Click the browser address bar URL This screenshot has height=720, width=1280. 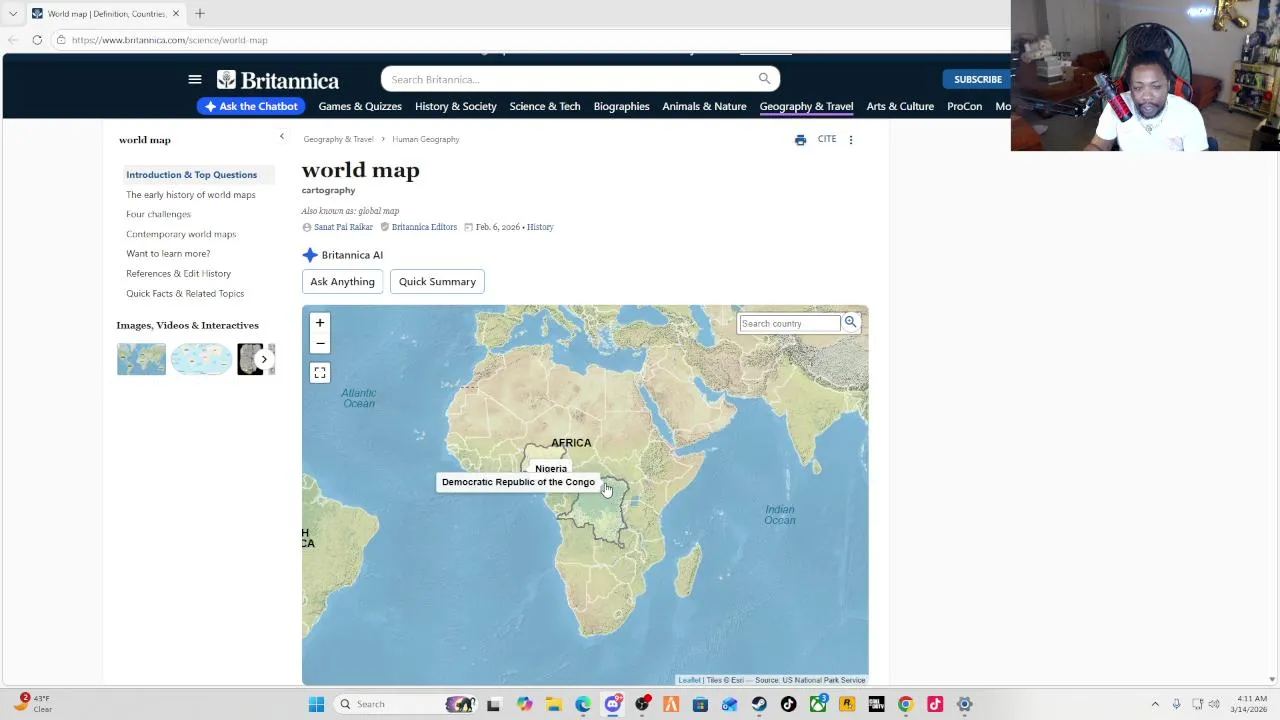point(170,40)
